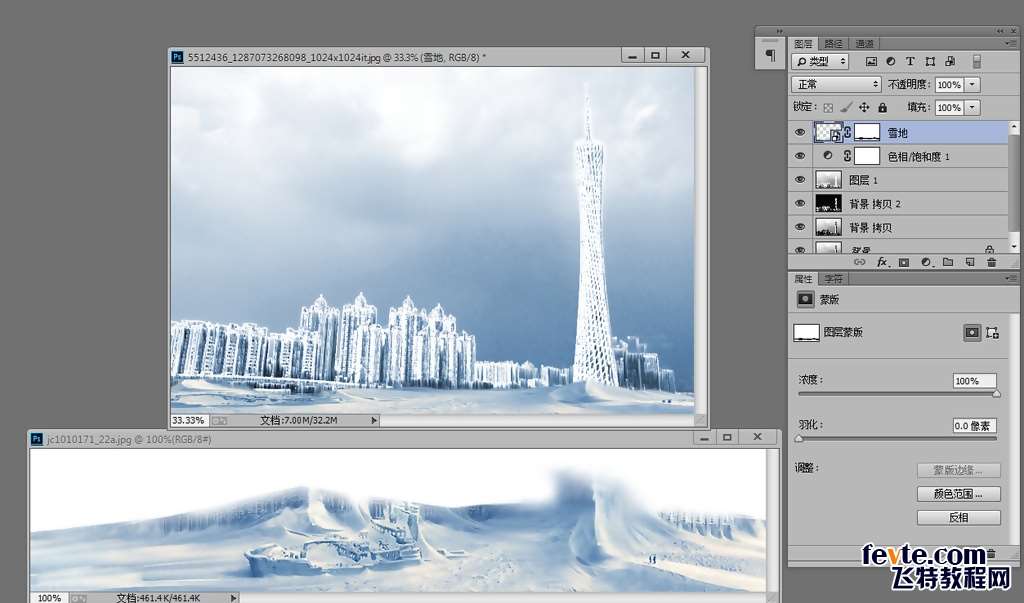The width and height of the screenshot is (1024, 603).
Task: Create a new layer group folder
Action: (947, 262)
